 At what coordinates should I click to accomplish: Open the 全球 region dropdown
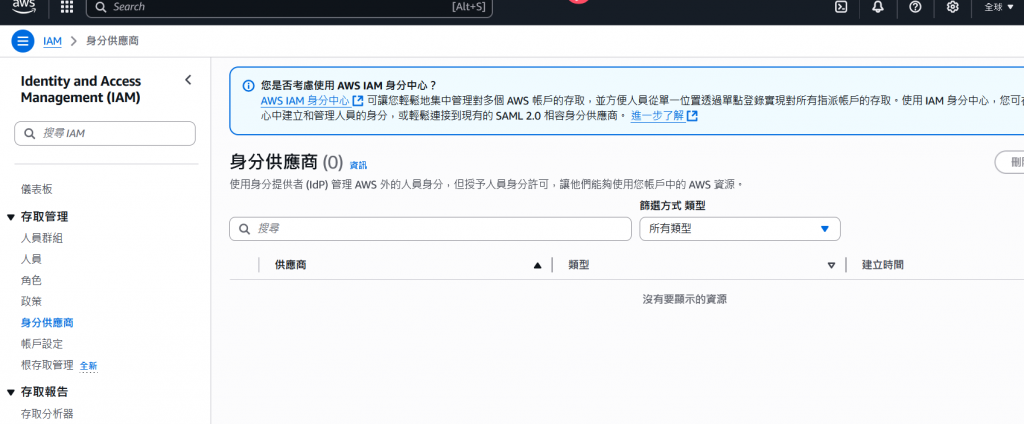click(x=999, y=7)
